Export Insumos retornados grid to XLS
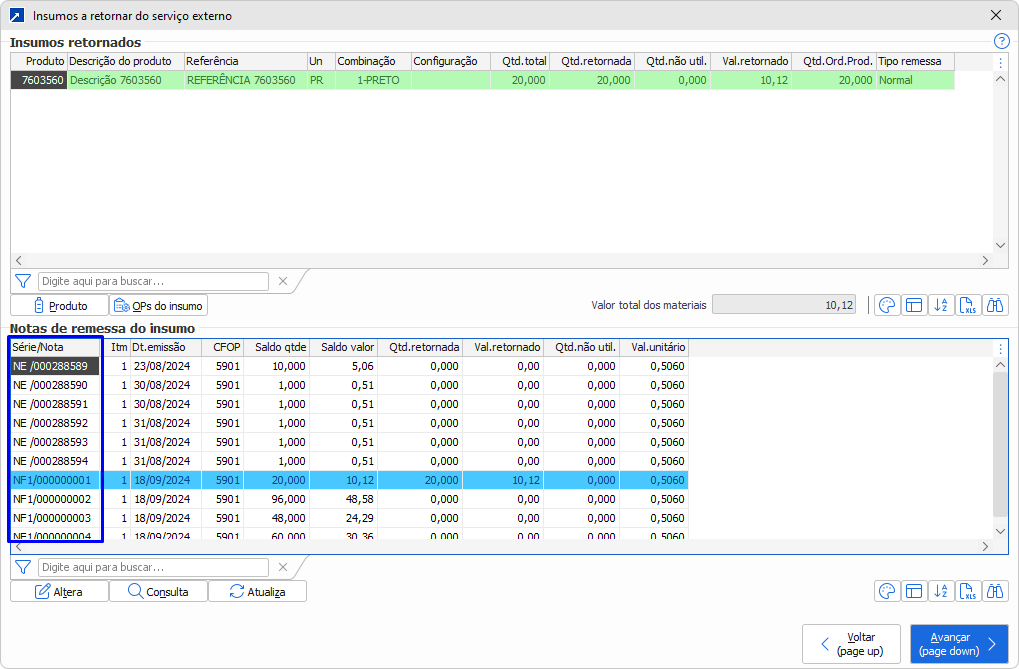Screen dimensions: 1019x669 coord(968,306)
